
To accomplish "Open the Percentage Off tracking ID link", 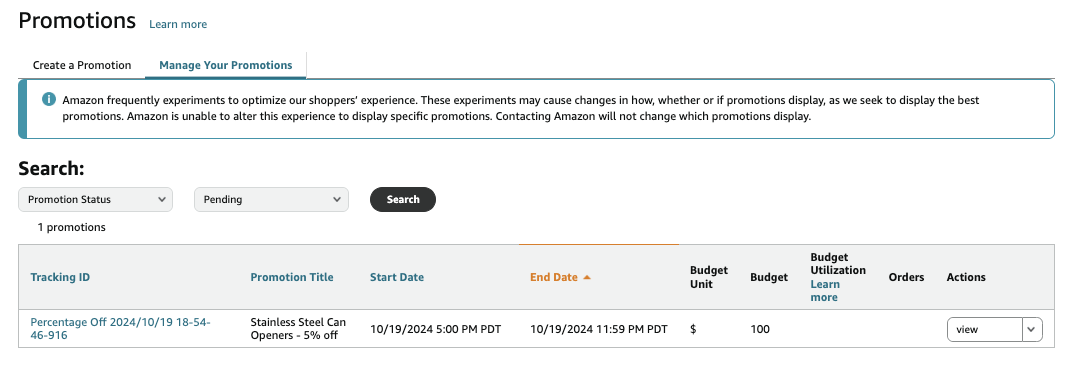I will click(x=121, y=328).
